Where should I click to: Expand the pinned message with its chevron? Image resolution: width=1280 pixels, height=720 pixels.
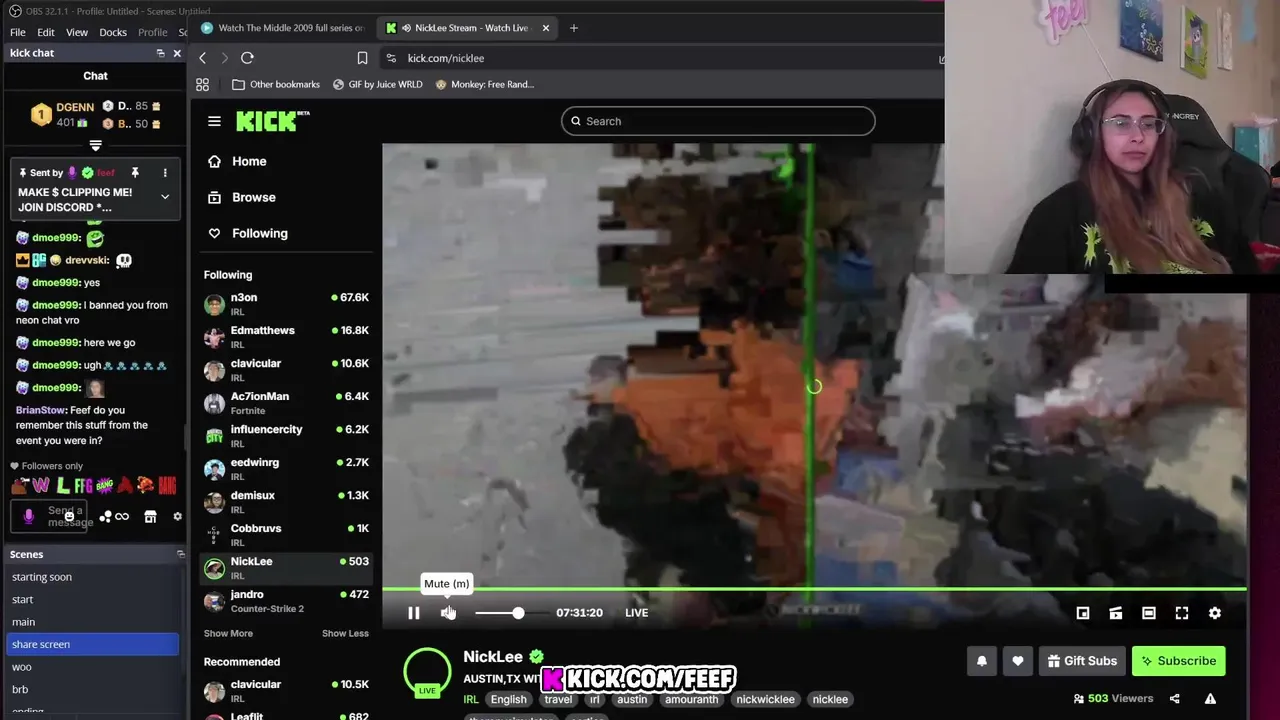point(165,197)
